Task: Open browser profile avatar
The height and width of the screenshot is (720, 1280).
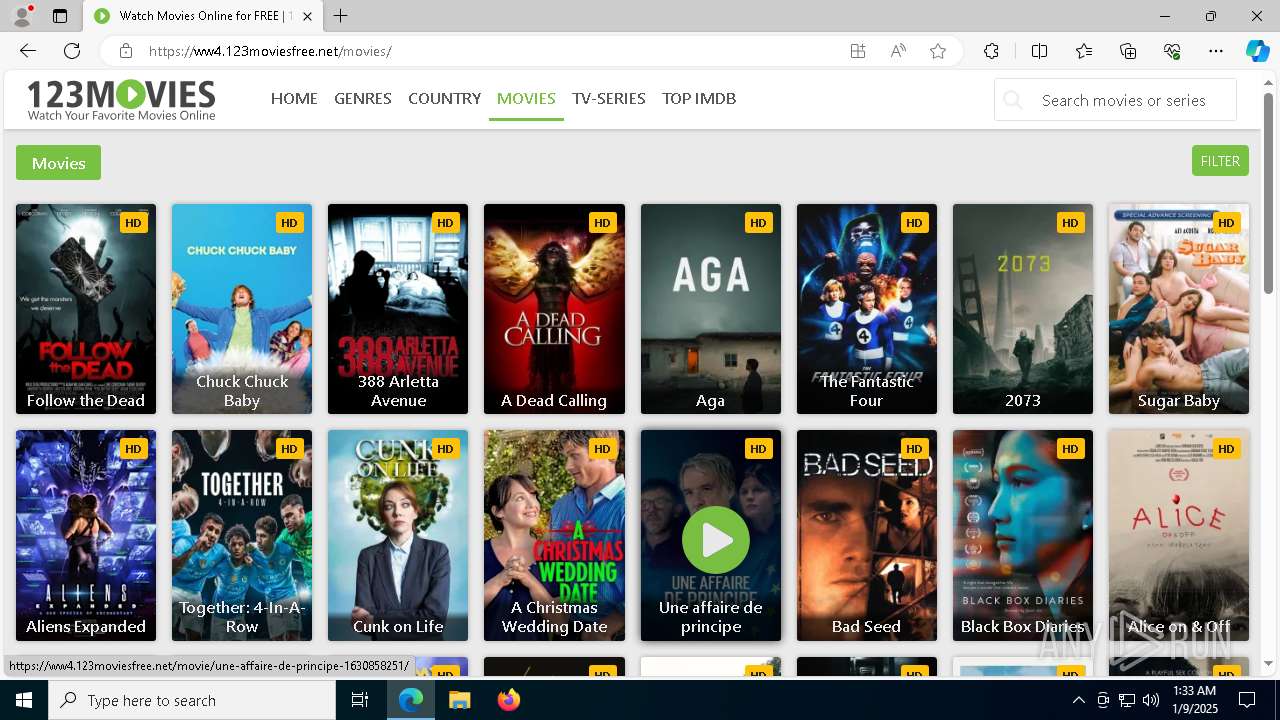Action: 22,16
